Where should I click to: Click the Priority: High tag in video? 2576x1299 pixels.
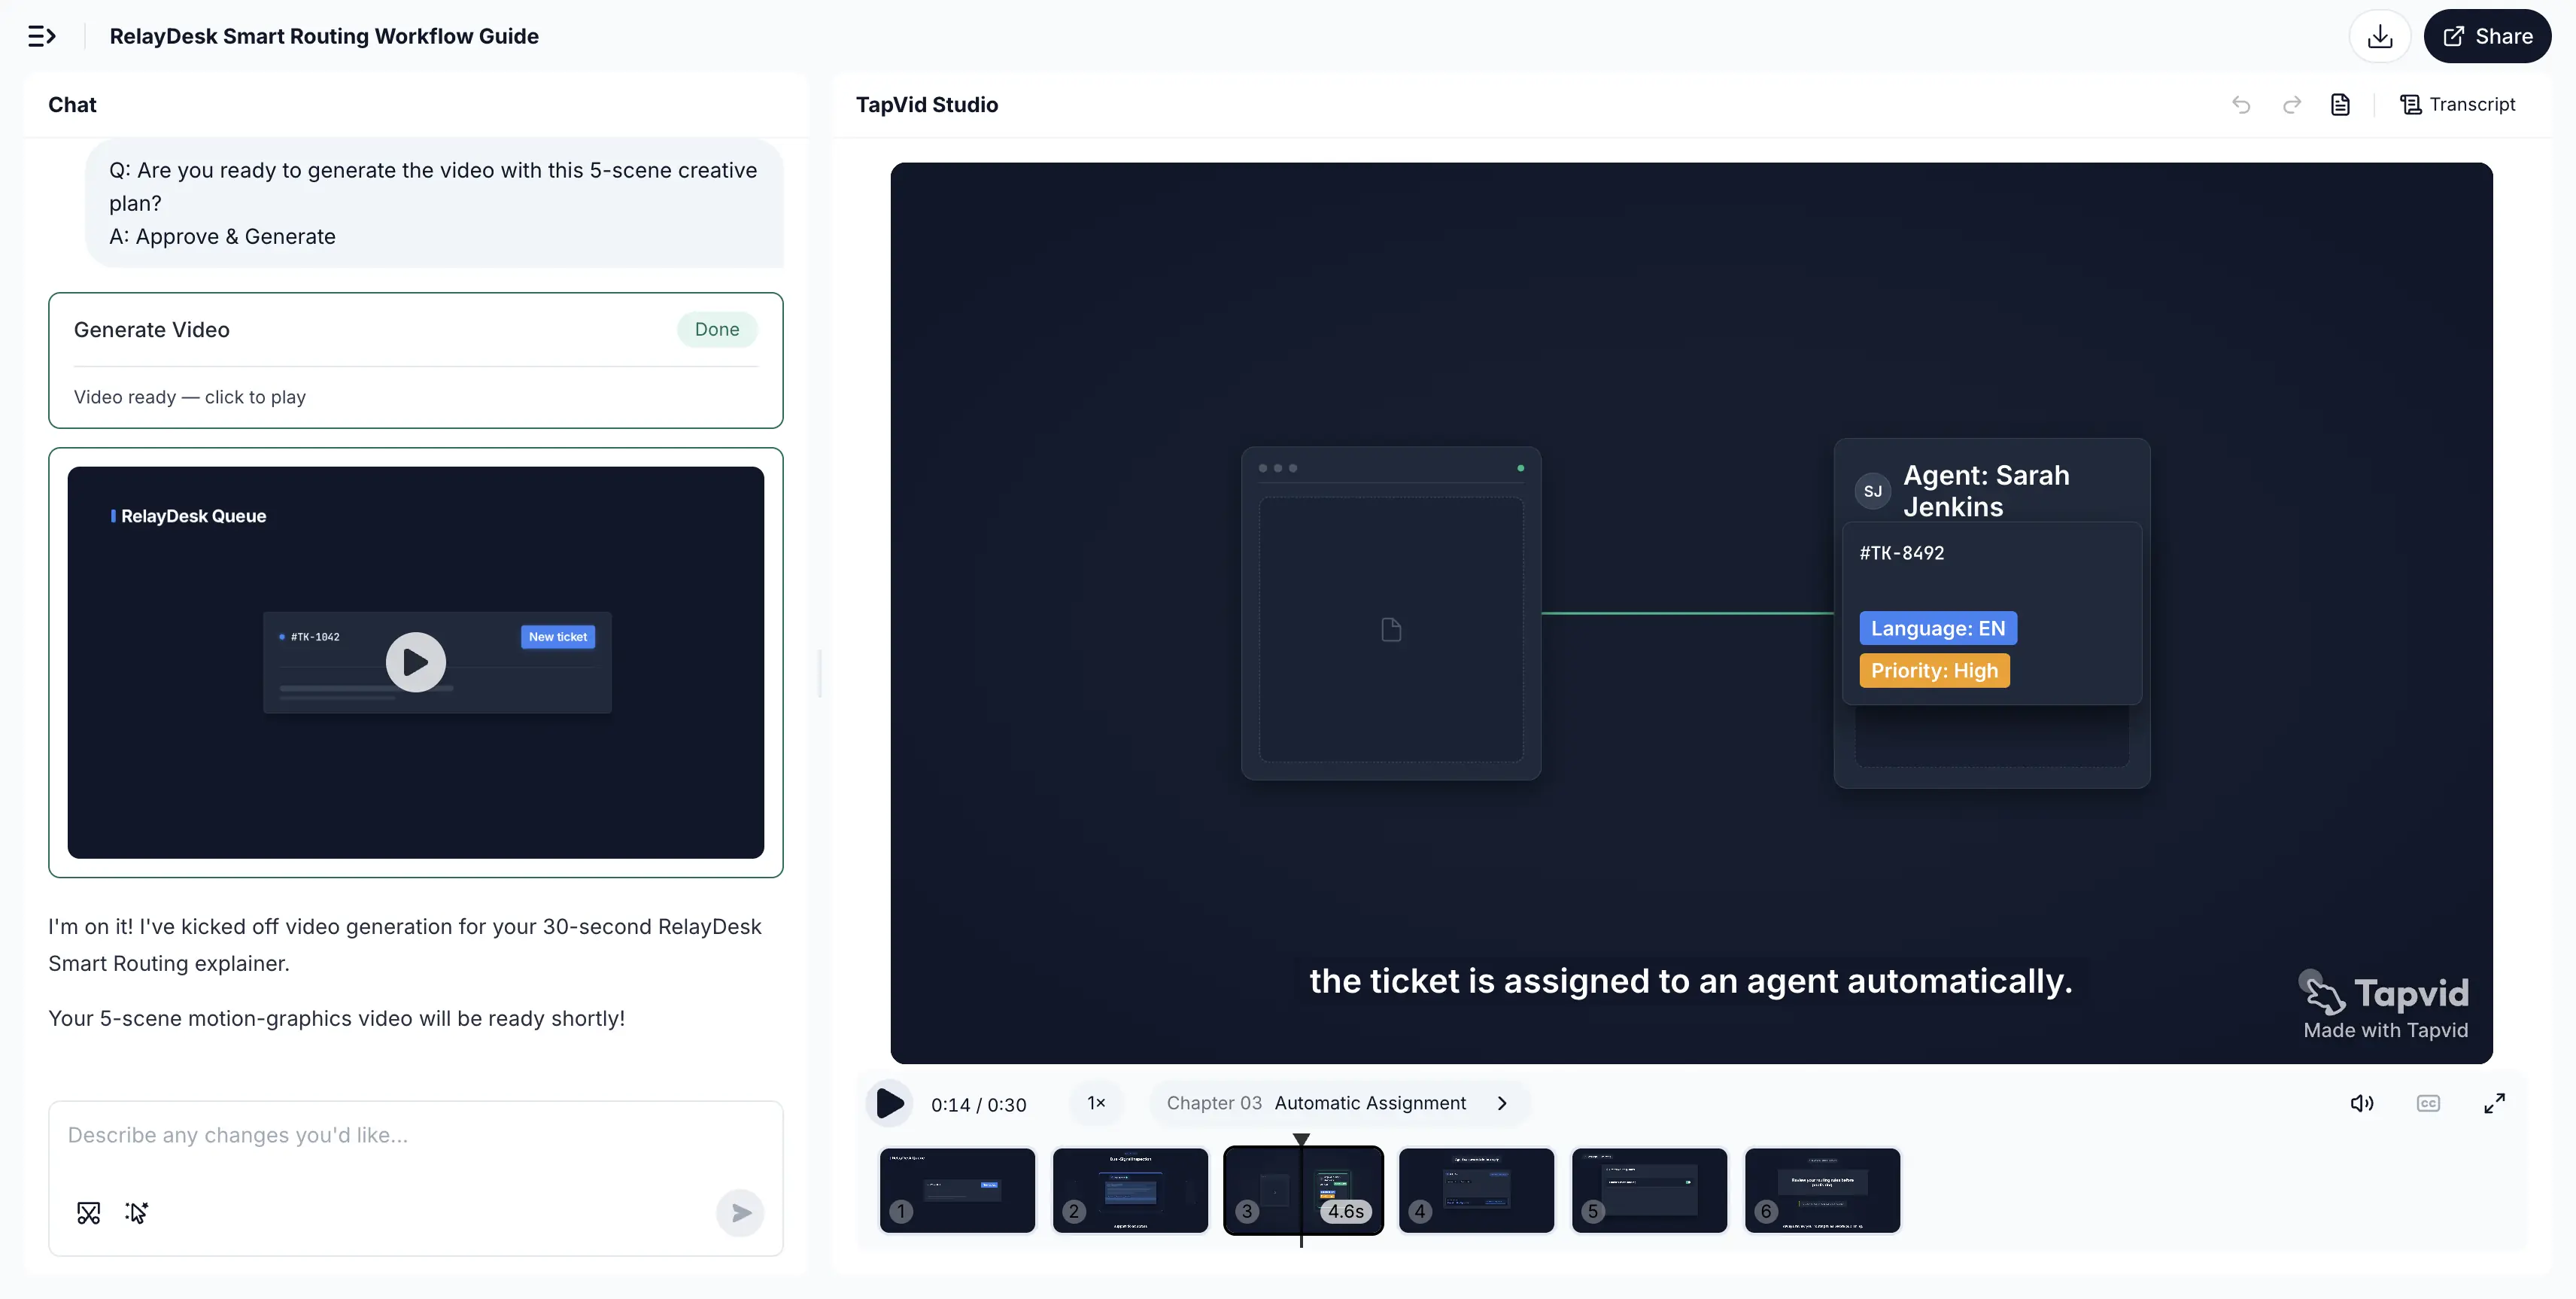pyautogui.click(x=1934, y=670)
